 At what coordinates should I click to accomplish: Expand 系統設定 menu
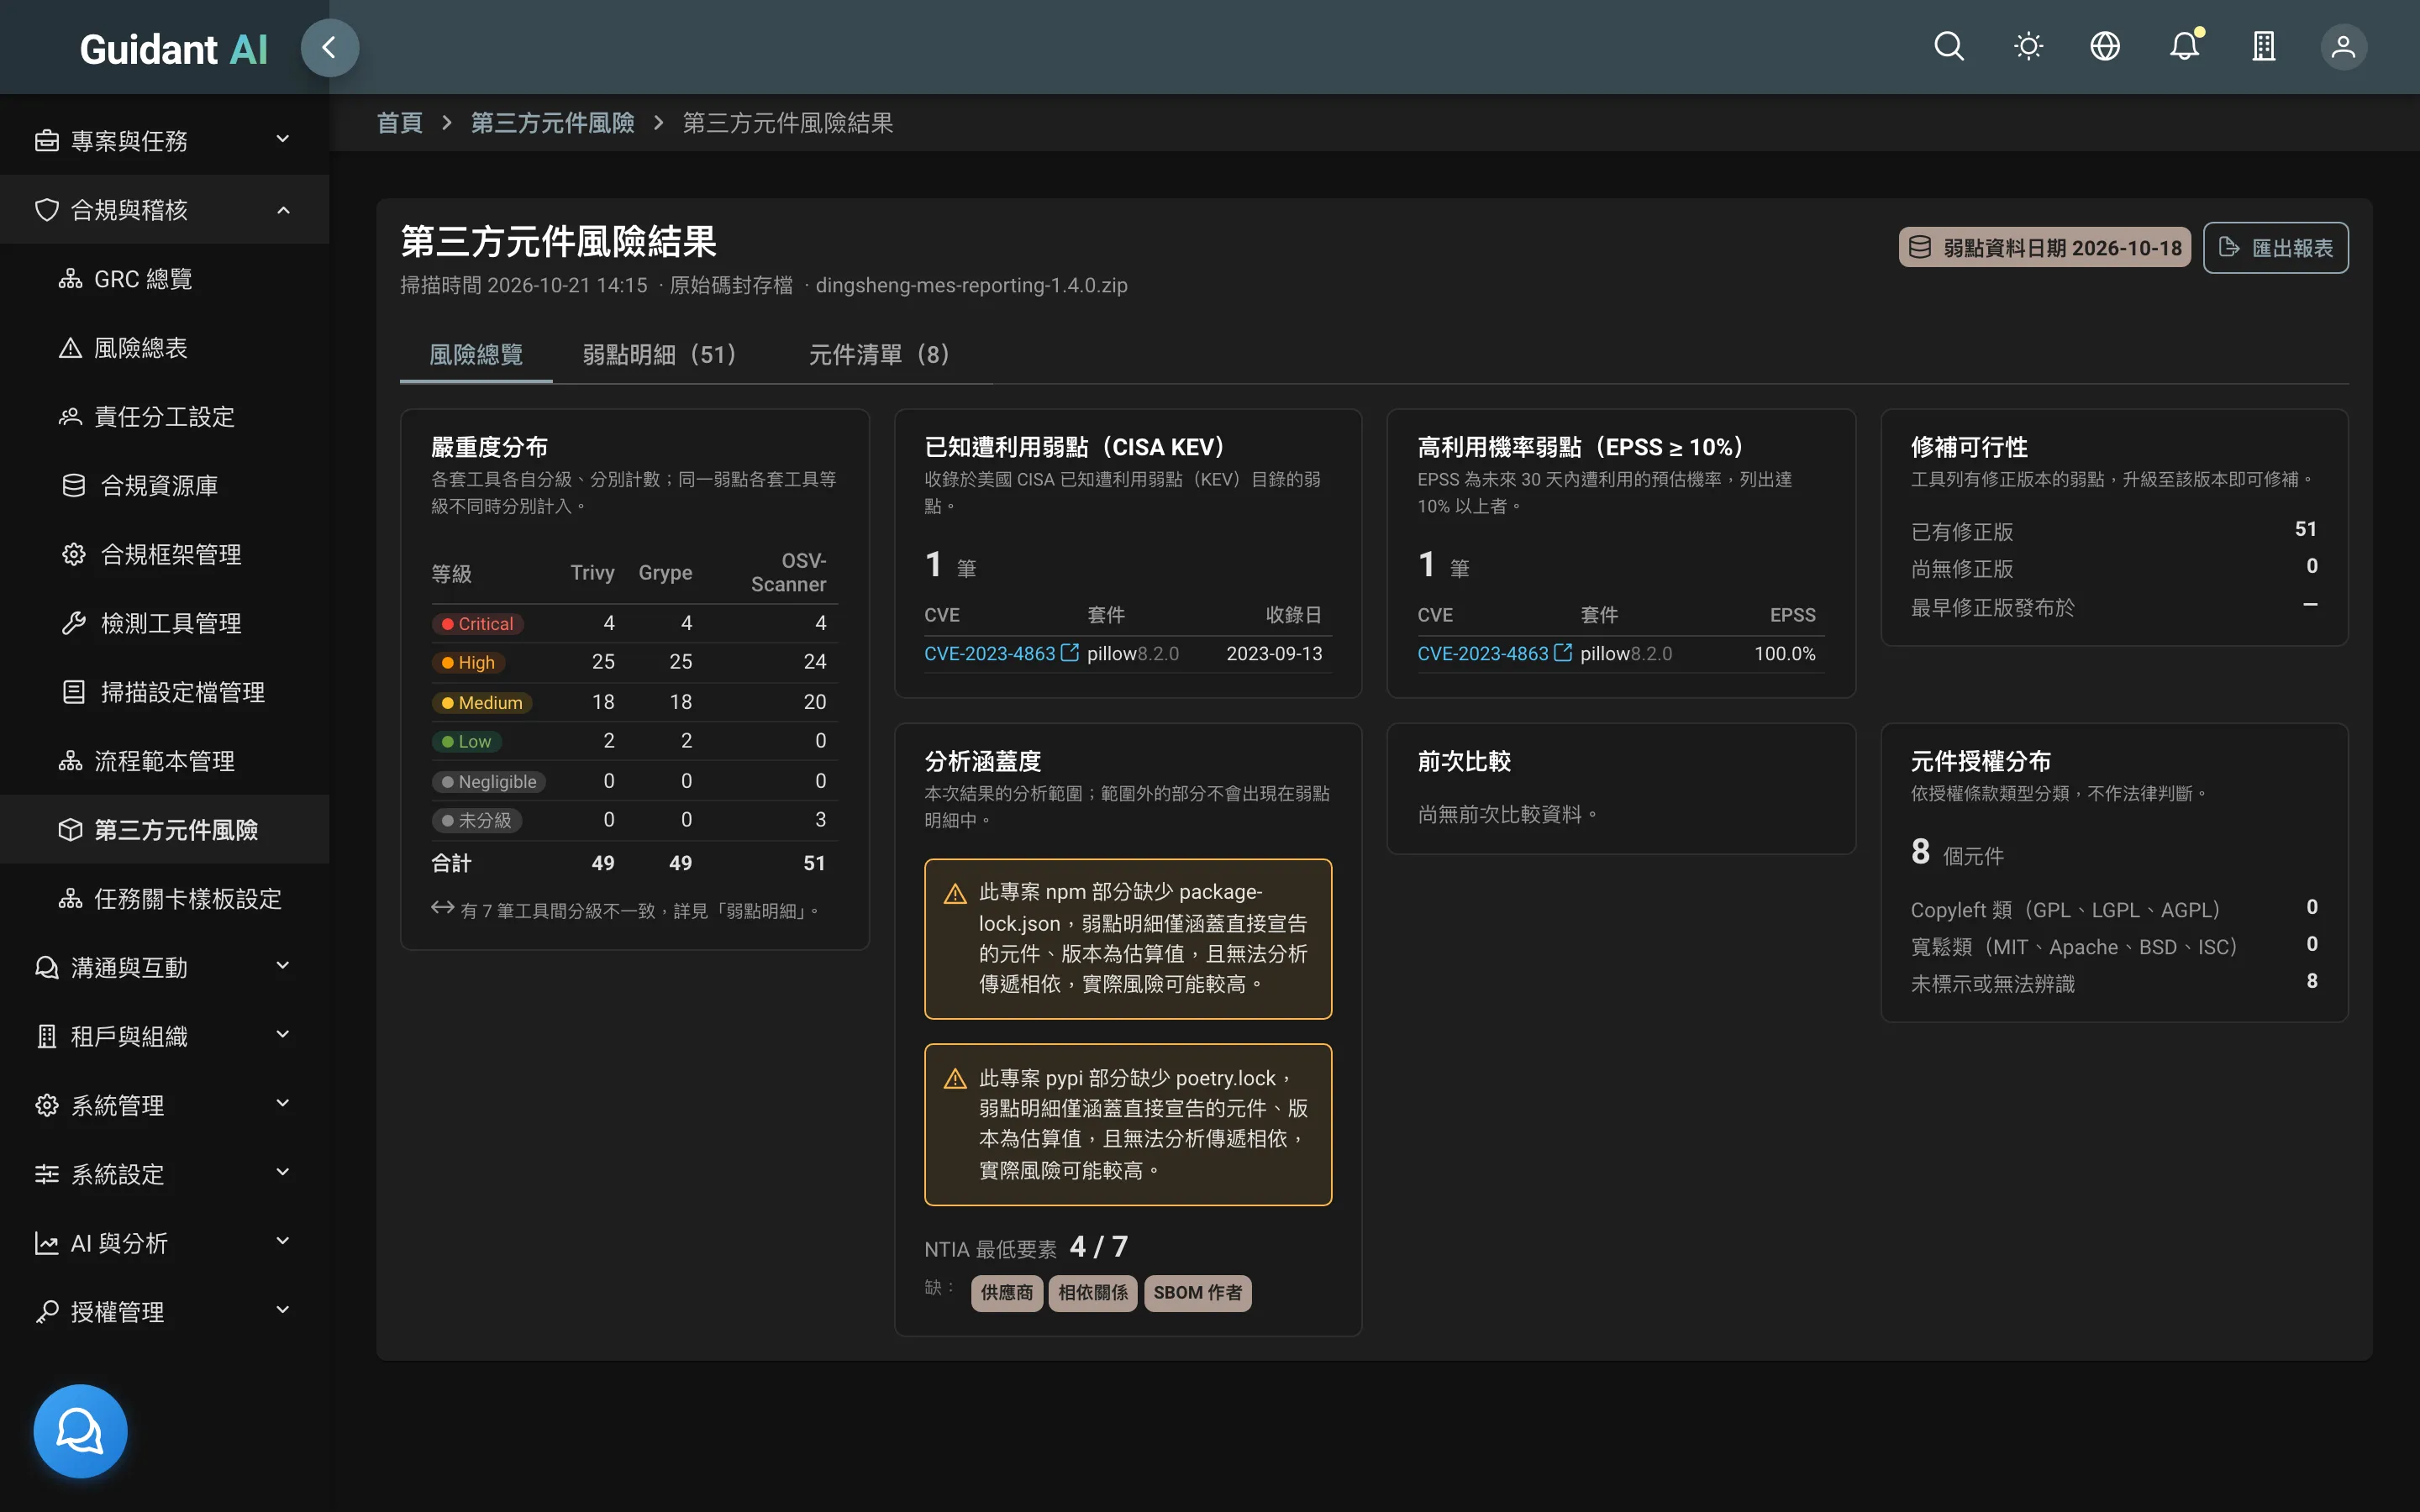point(165,1175)
